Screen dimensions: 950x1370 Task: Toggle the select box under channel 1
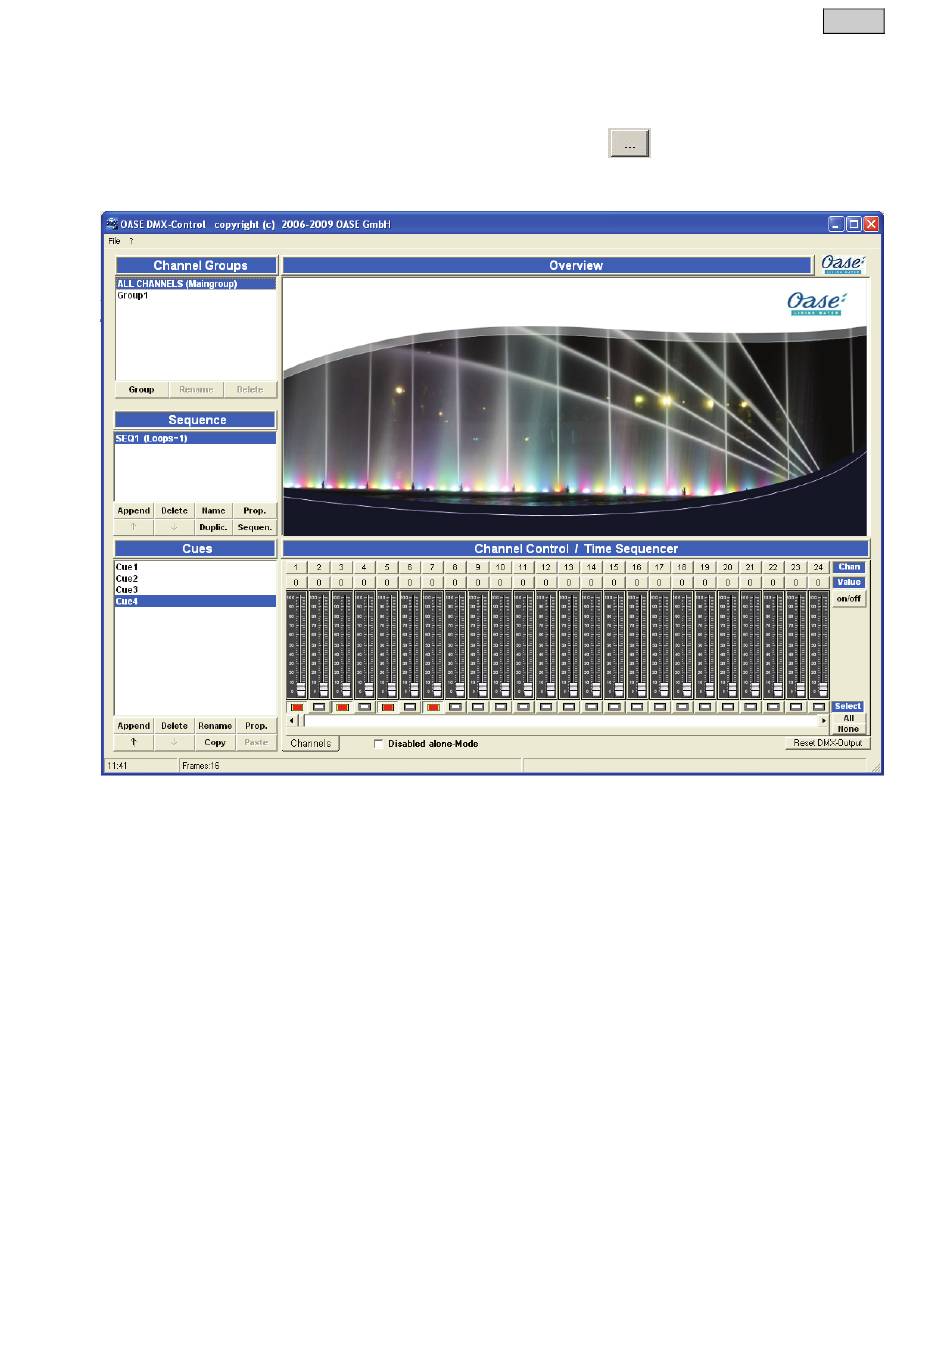point(296,707)
